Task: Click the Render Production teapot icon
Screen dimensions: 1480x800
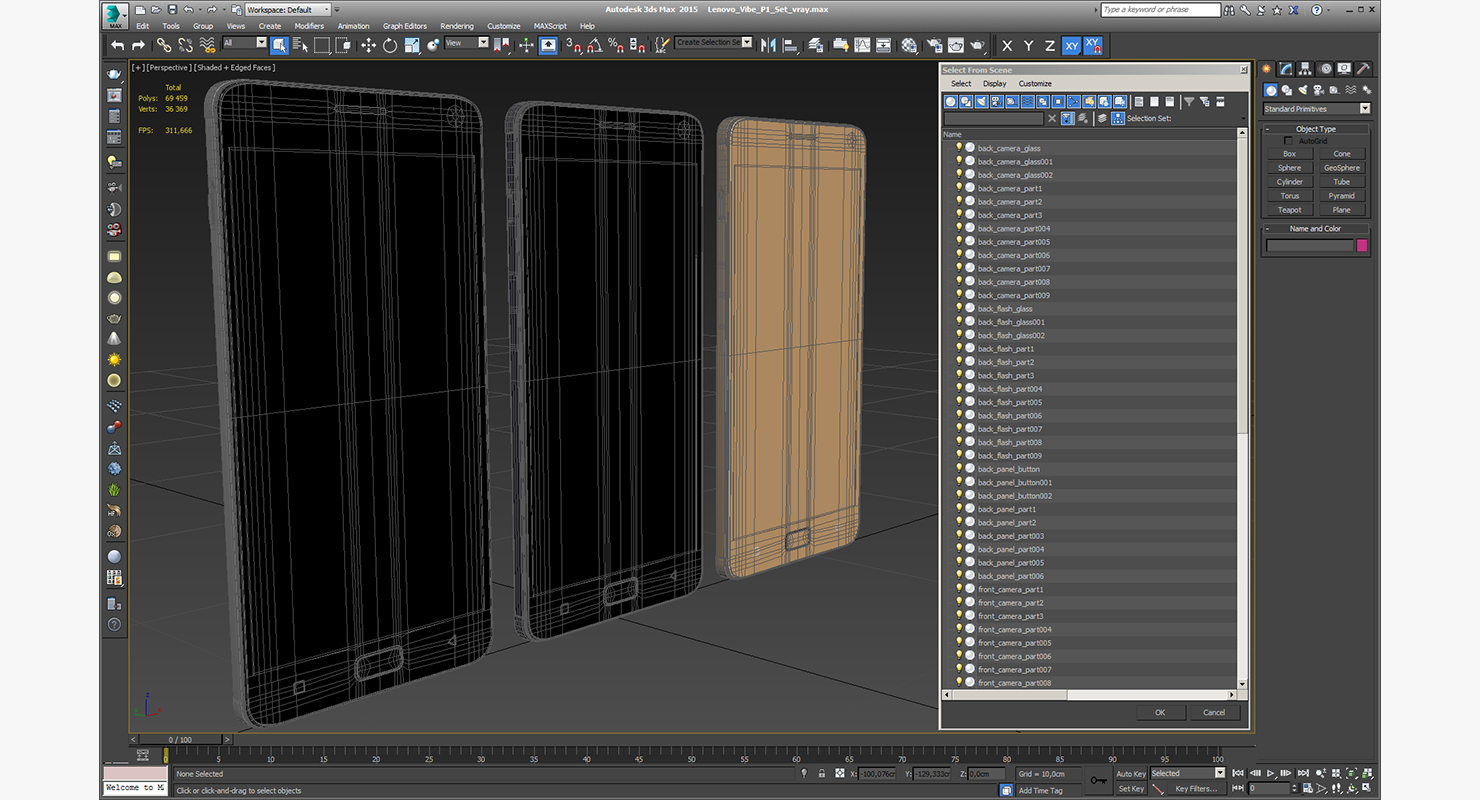Action: coord(977,45)
